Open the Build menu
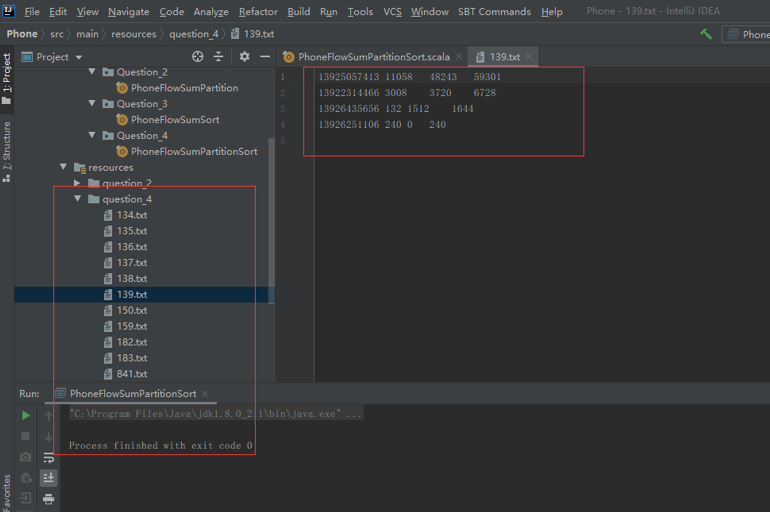 click(x=299, y=11)
